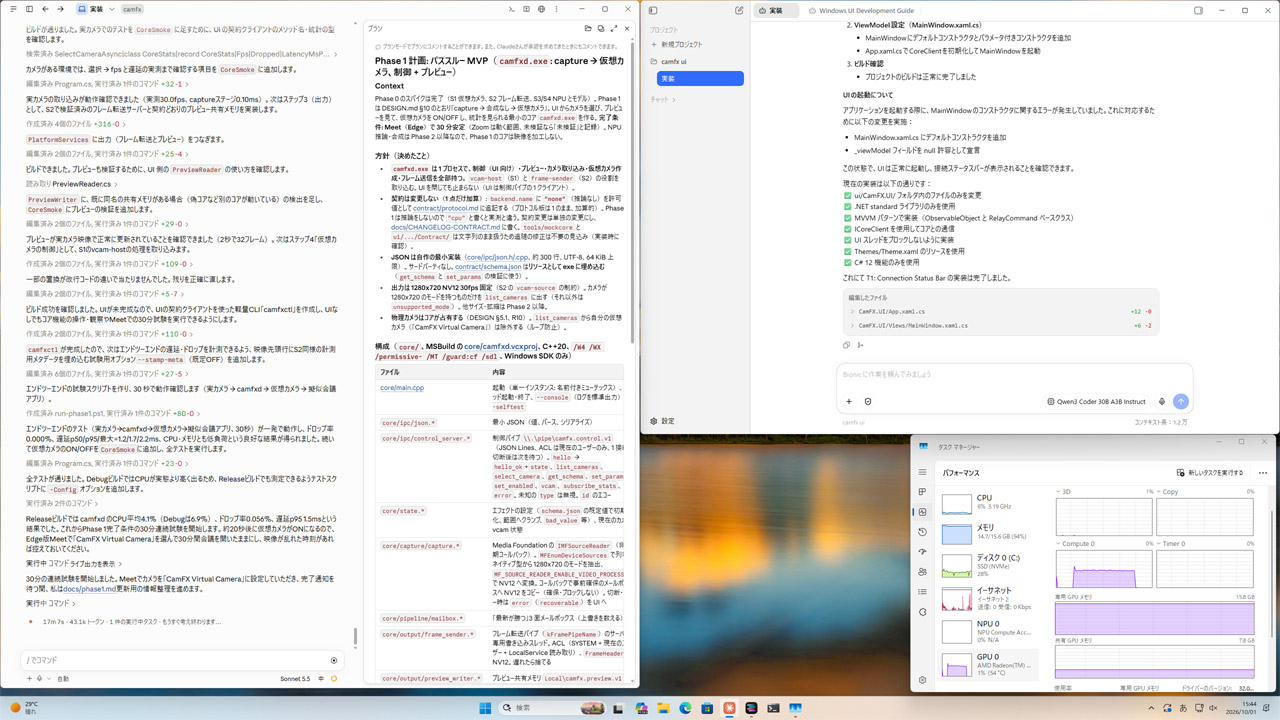1280x720 pixels.
Task: Click plus icon below command input in left window
Action: pos(28,678)
